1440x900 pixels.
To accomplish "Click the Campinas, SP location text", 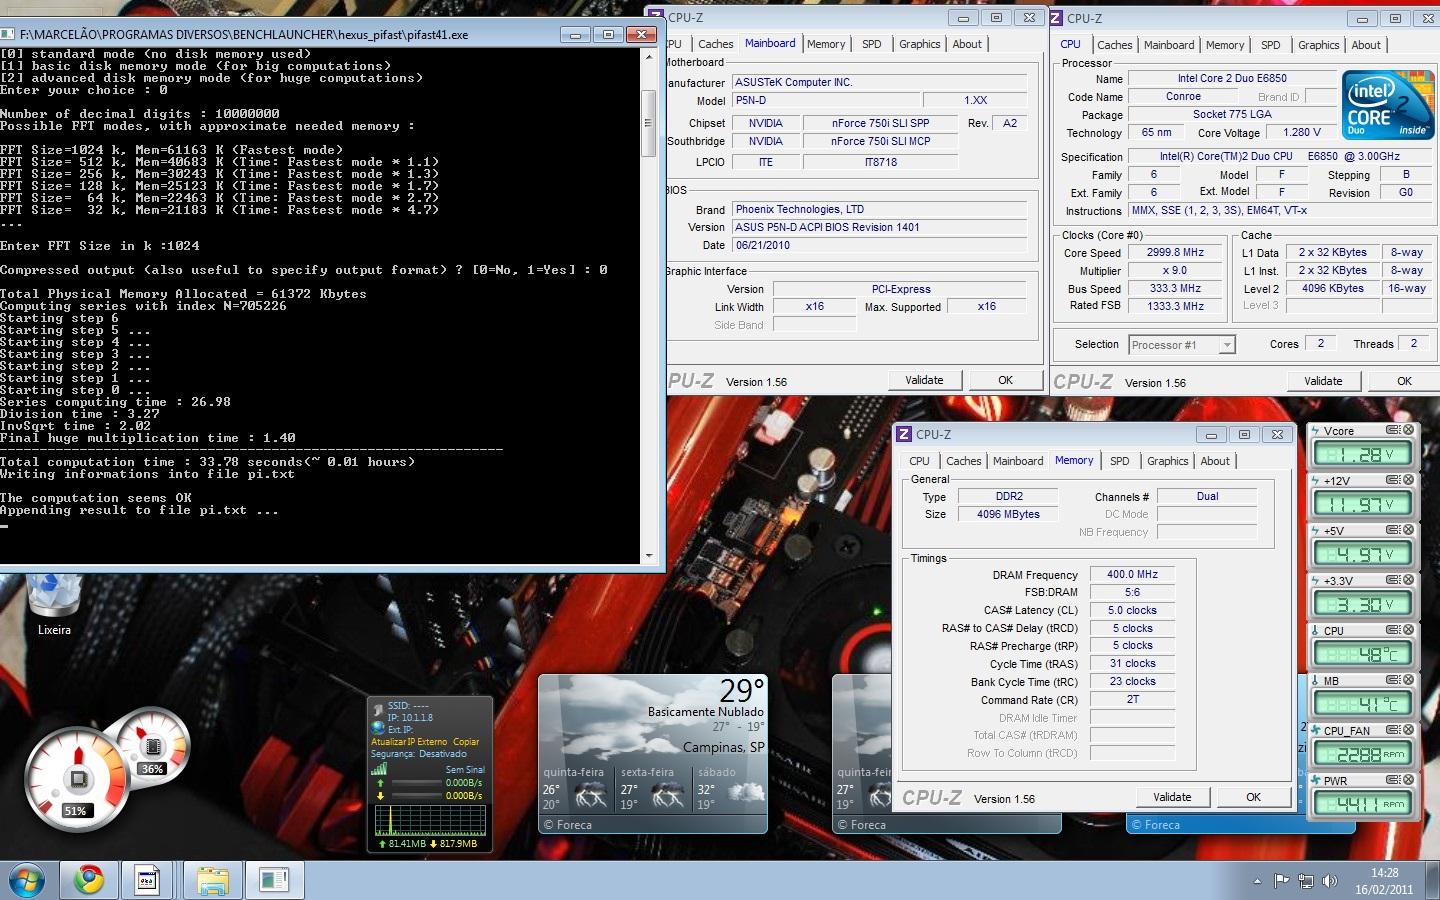I will point(723,747).
